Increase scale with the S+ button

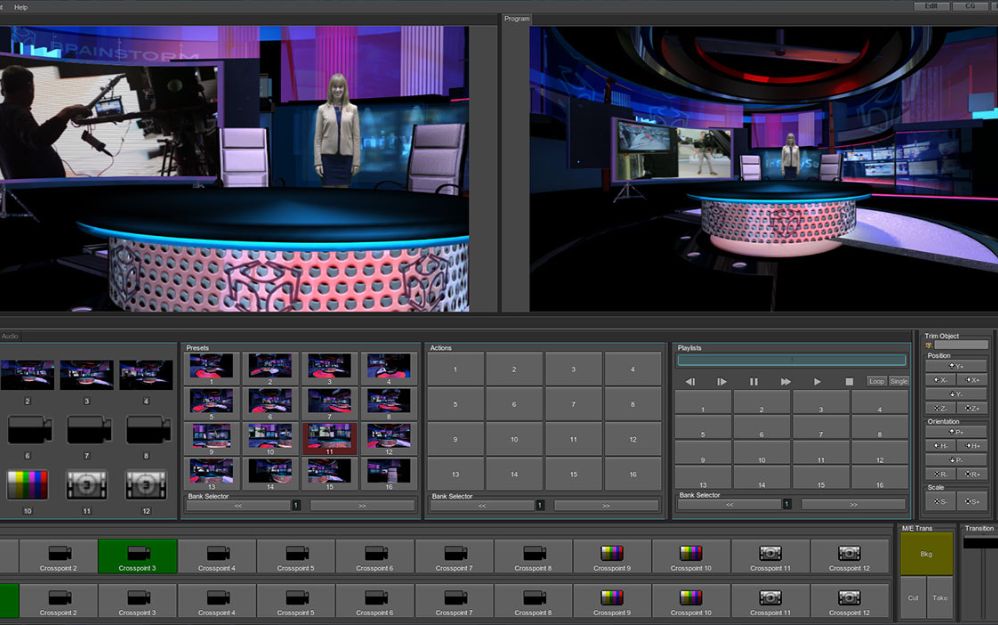(x=972, y=501)
